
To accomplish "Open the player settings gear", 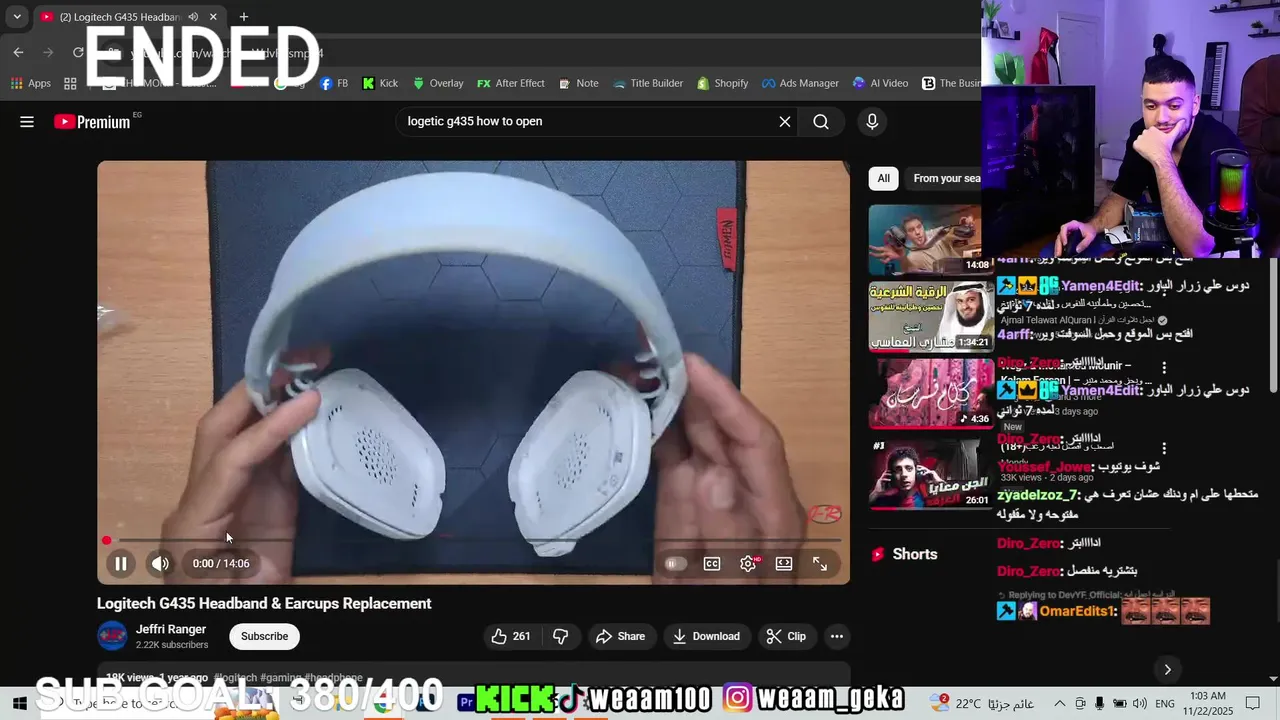I will (x=748, y=564).
